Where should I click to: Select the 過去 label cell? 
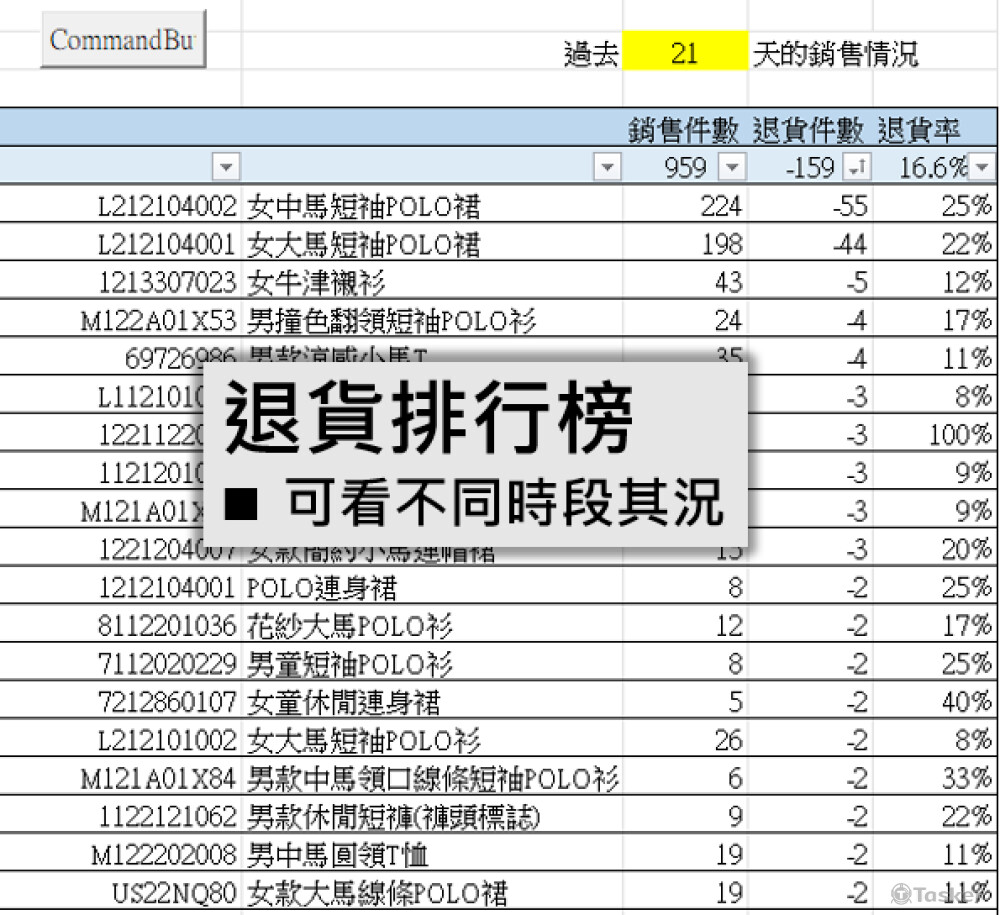(x=591, y=54)
